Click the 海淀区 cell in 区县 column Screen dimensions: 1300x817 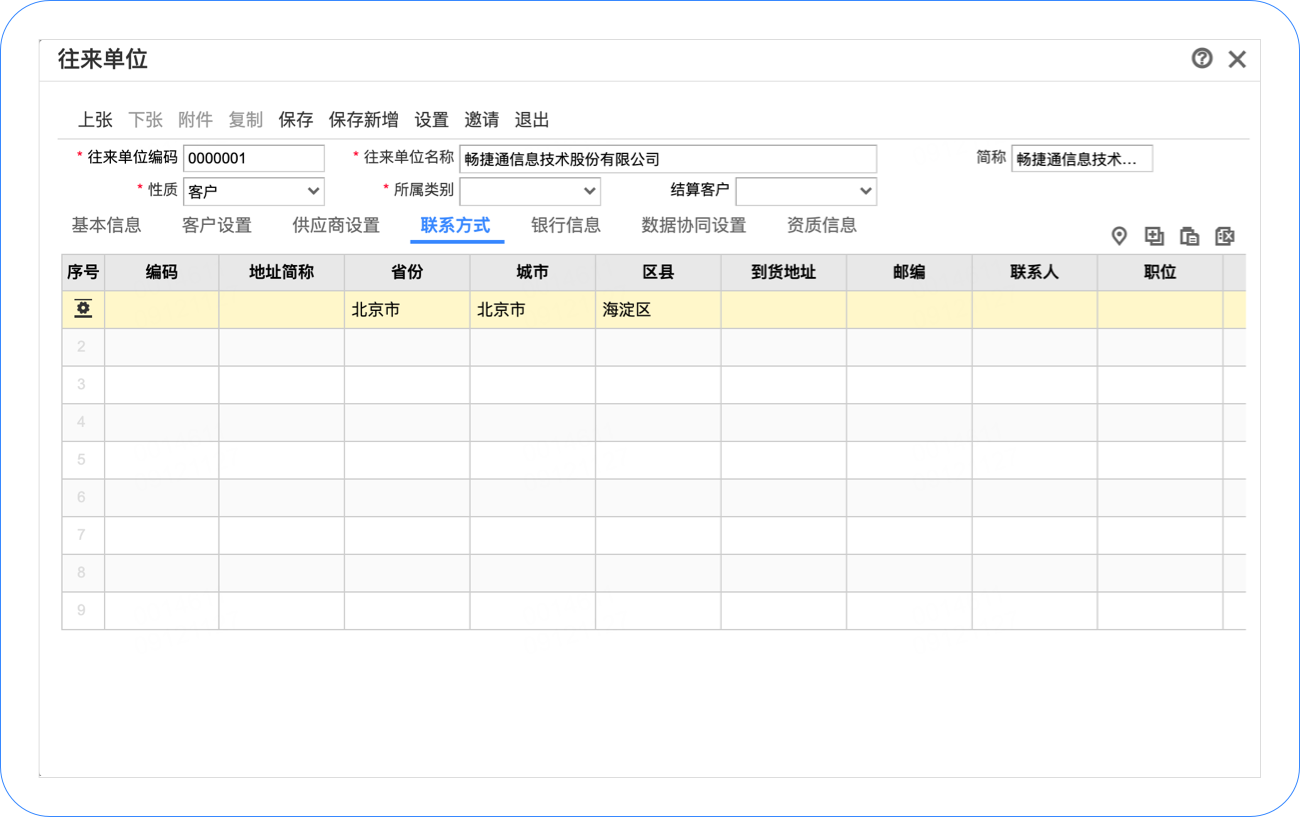point(657,310)
